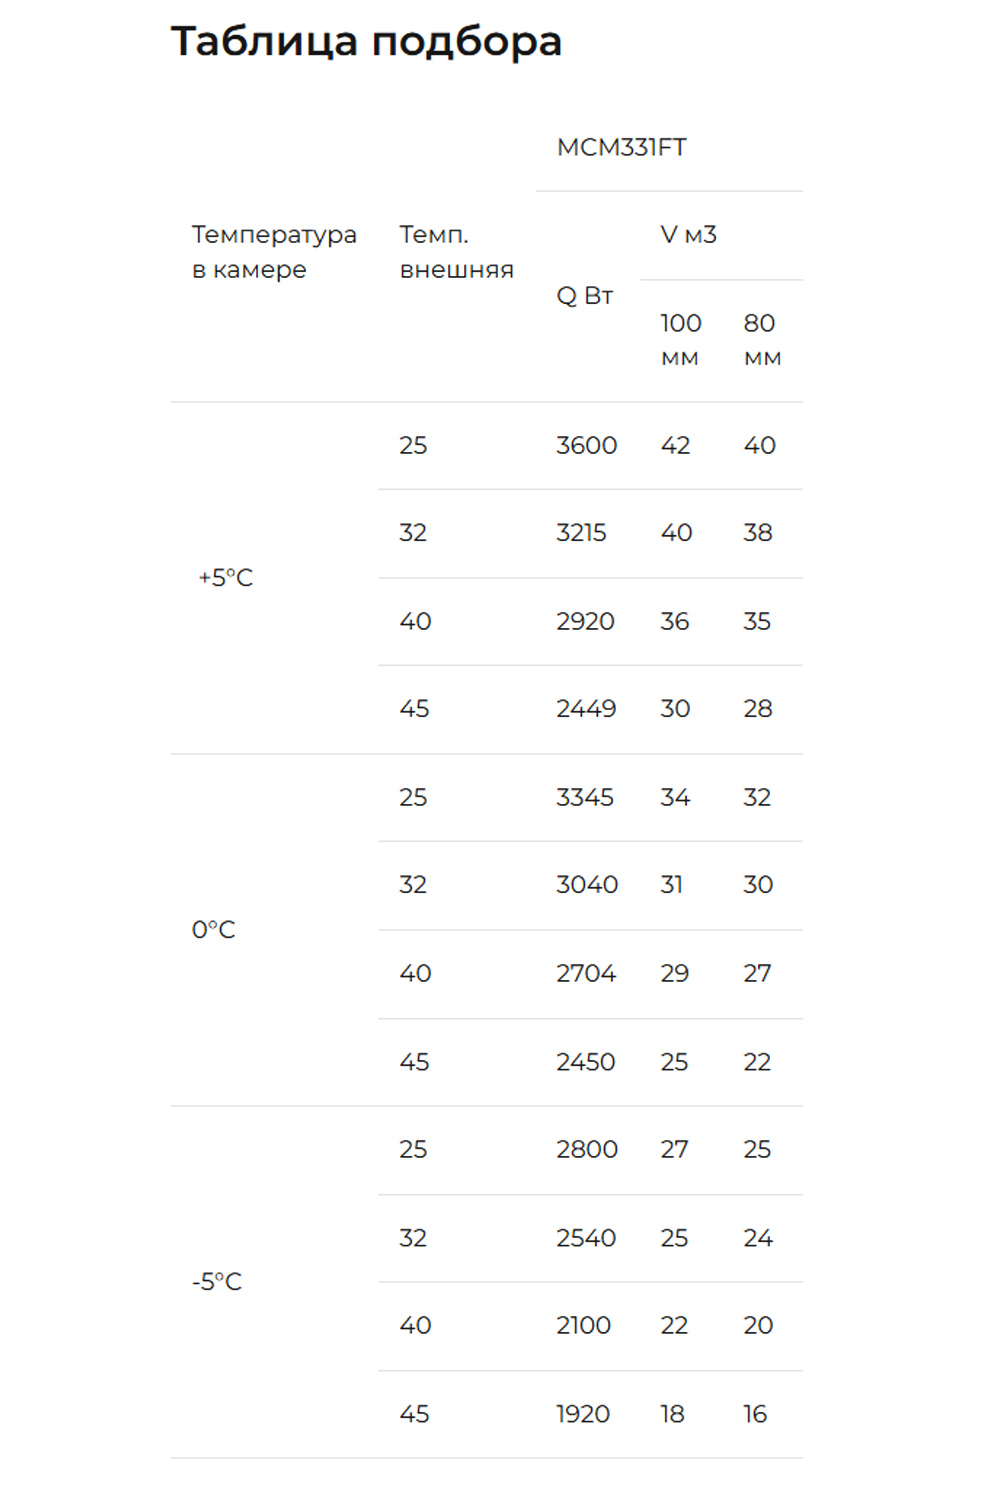Click the 3040 power value cell
Image resolution: width=995 pixels, height=1492 pixels.
click(x=587, y=885)
